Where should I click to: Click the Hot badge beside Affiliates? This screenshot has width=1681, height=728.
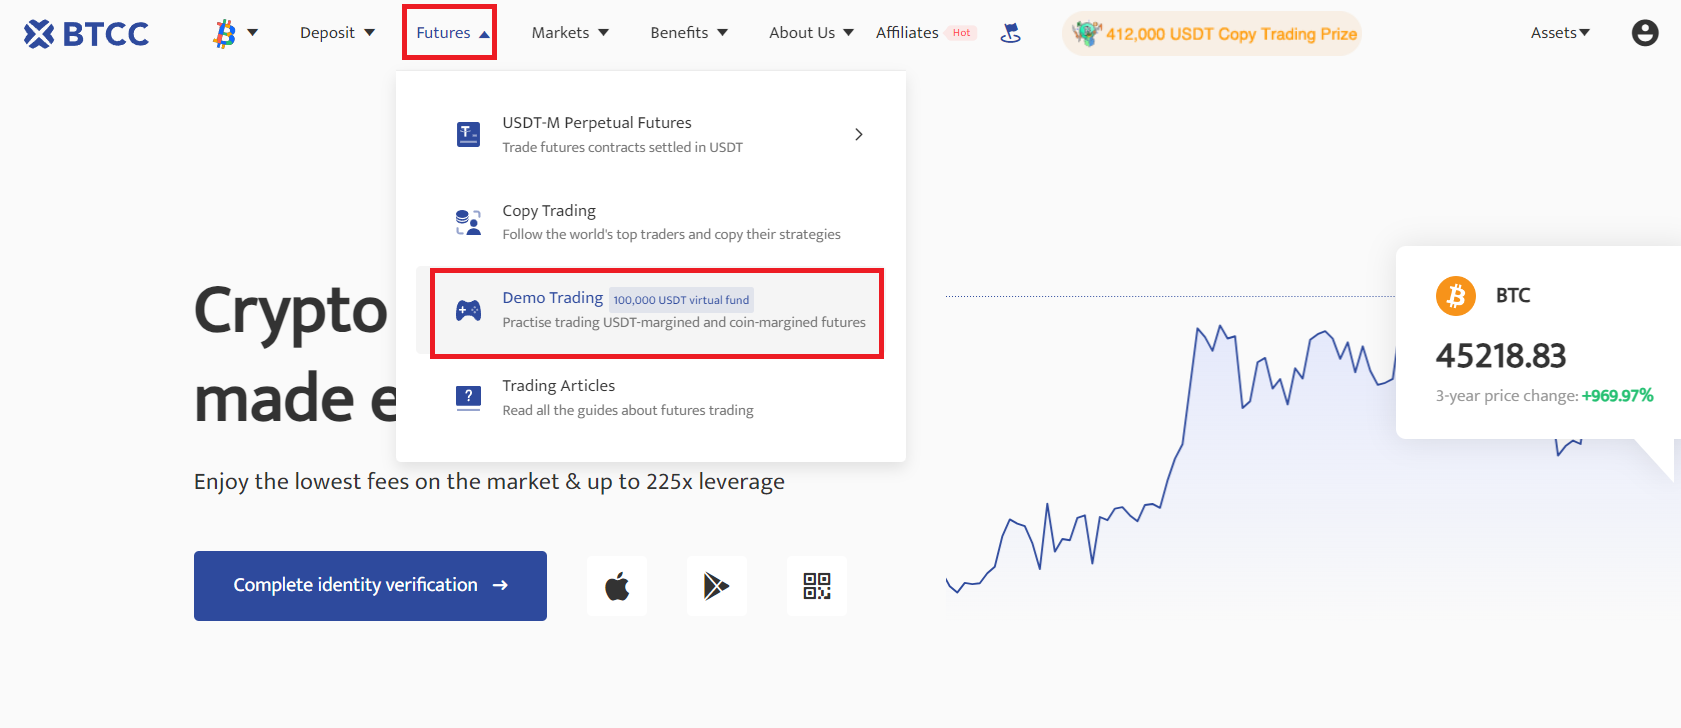pos(961,33)
